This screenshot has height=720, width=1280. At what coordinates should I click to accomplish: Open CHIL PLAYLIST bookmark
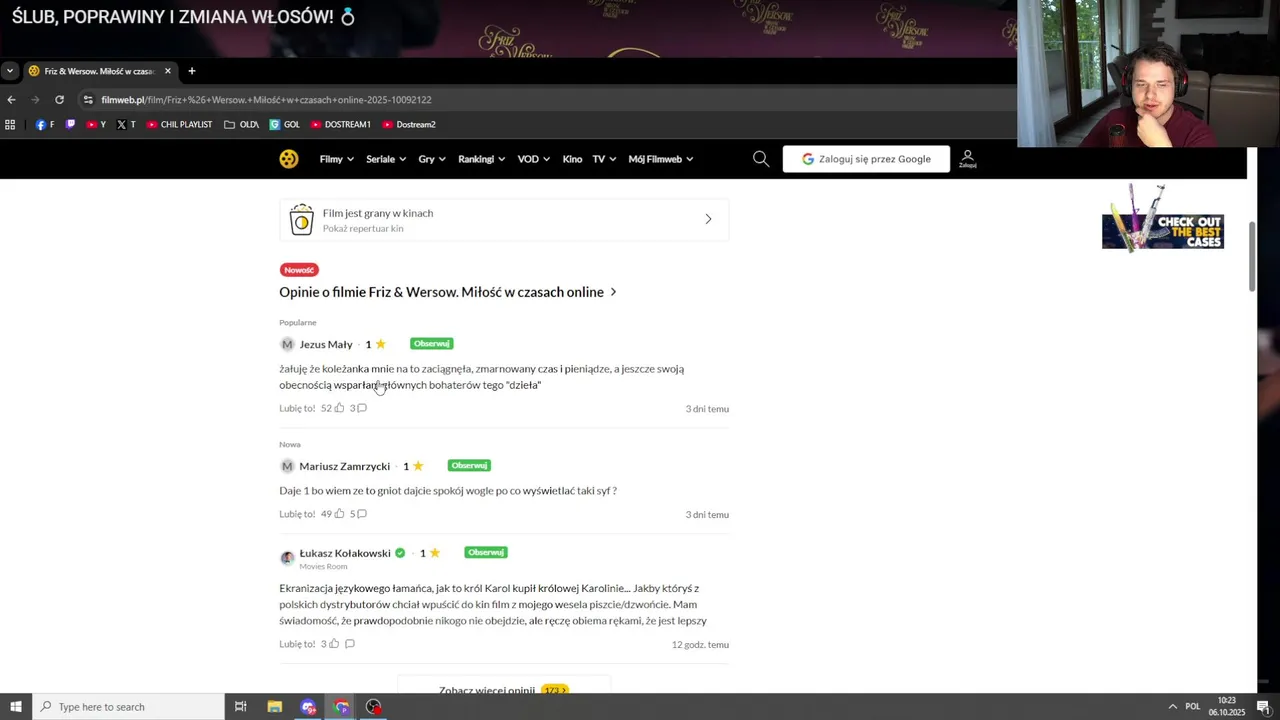point(180,125)
